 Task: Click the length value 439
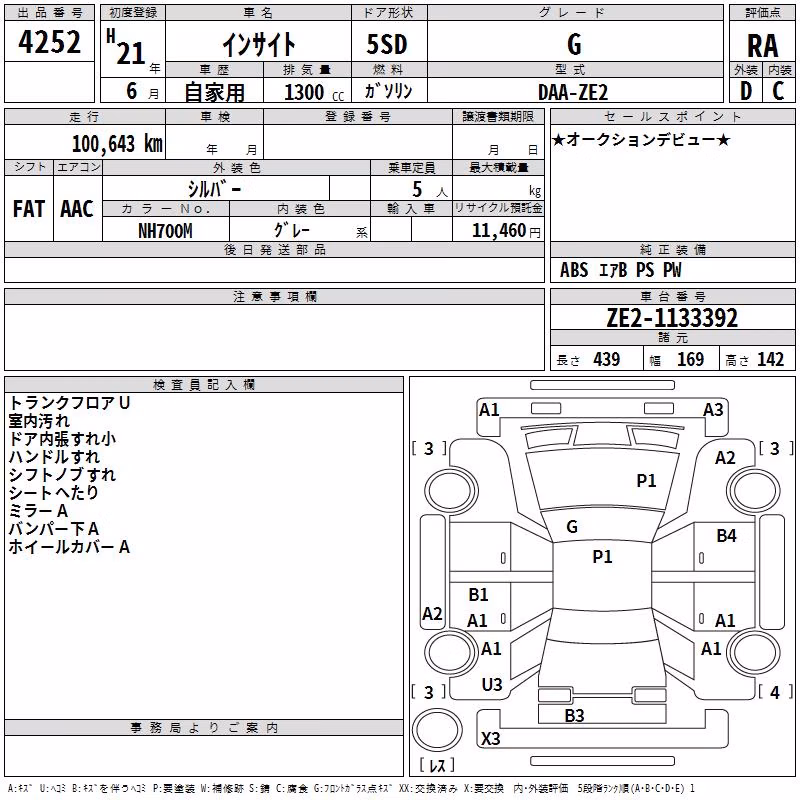(x=606, y=359)
